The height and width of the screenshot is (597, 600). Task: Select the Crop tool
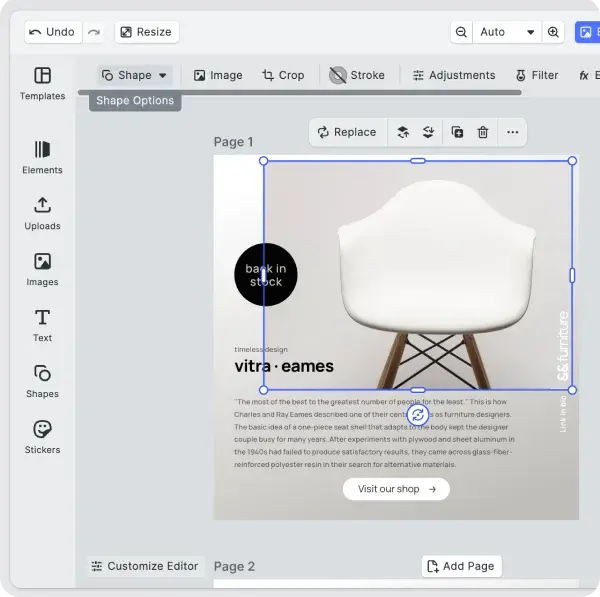tap(283, 75)
